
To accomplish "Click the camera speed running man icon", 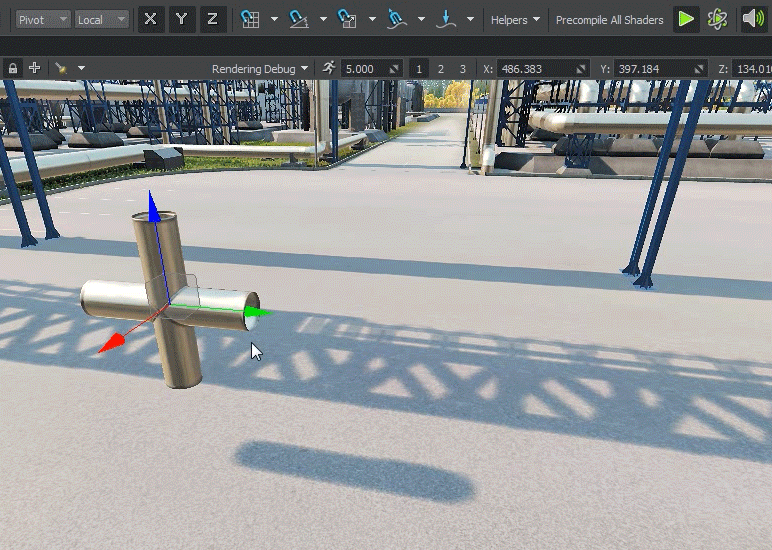I will [x=329, y=68].
